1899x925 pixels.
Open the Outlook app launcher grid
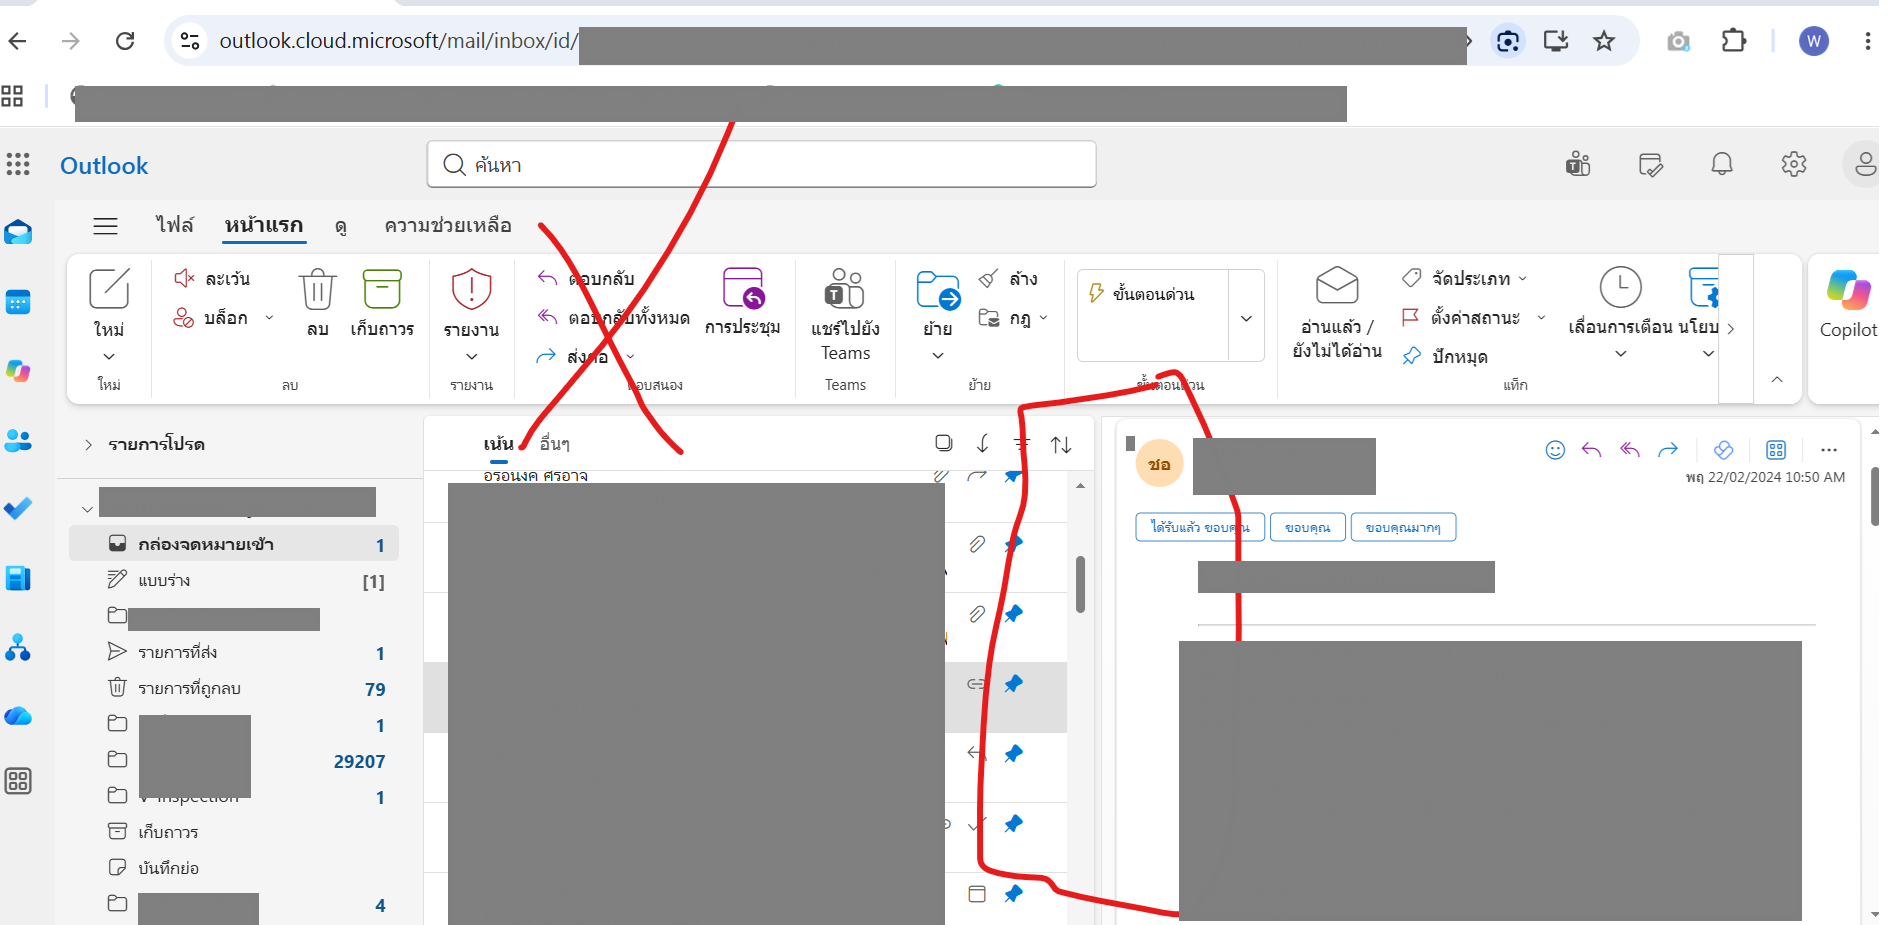point(18,164)
